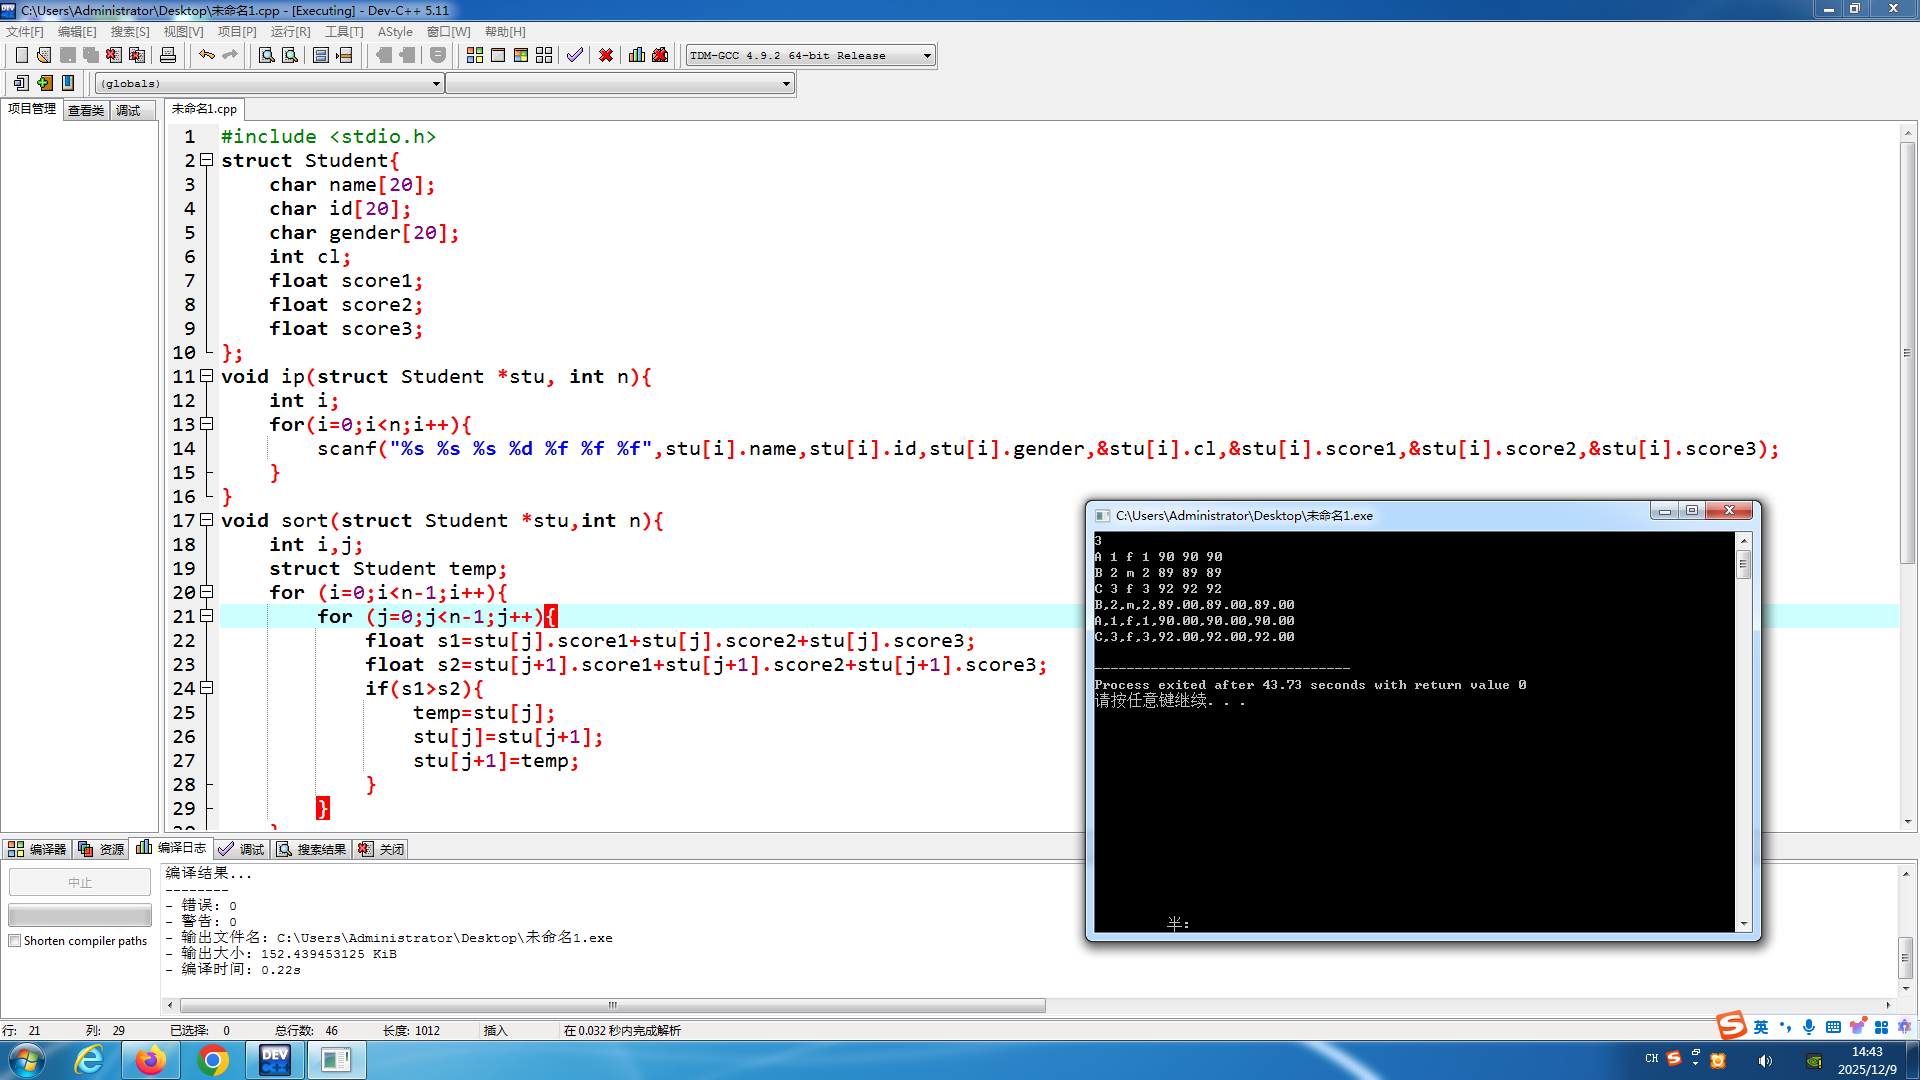Enable the Shorten compiler paths checkbox

coord(15,941)
